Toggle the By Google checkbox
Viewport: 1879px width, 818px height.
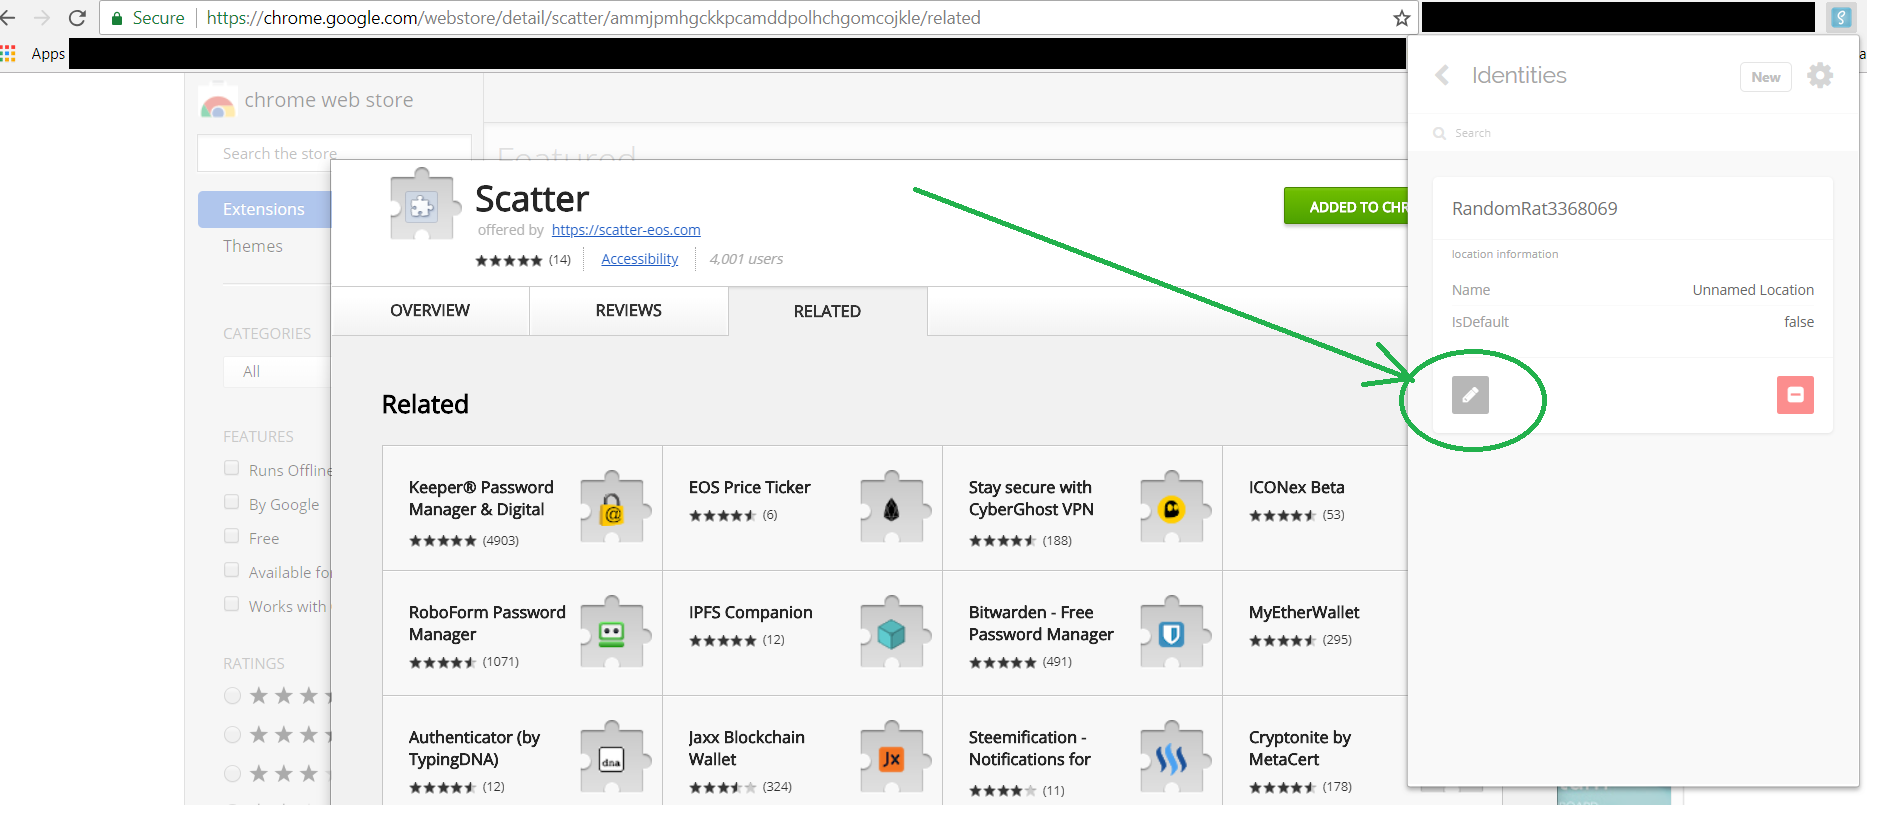232,502
